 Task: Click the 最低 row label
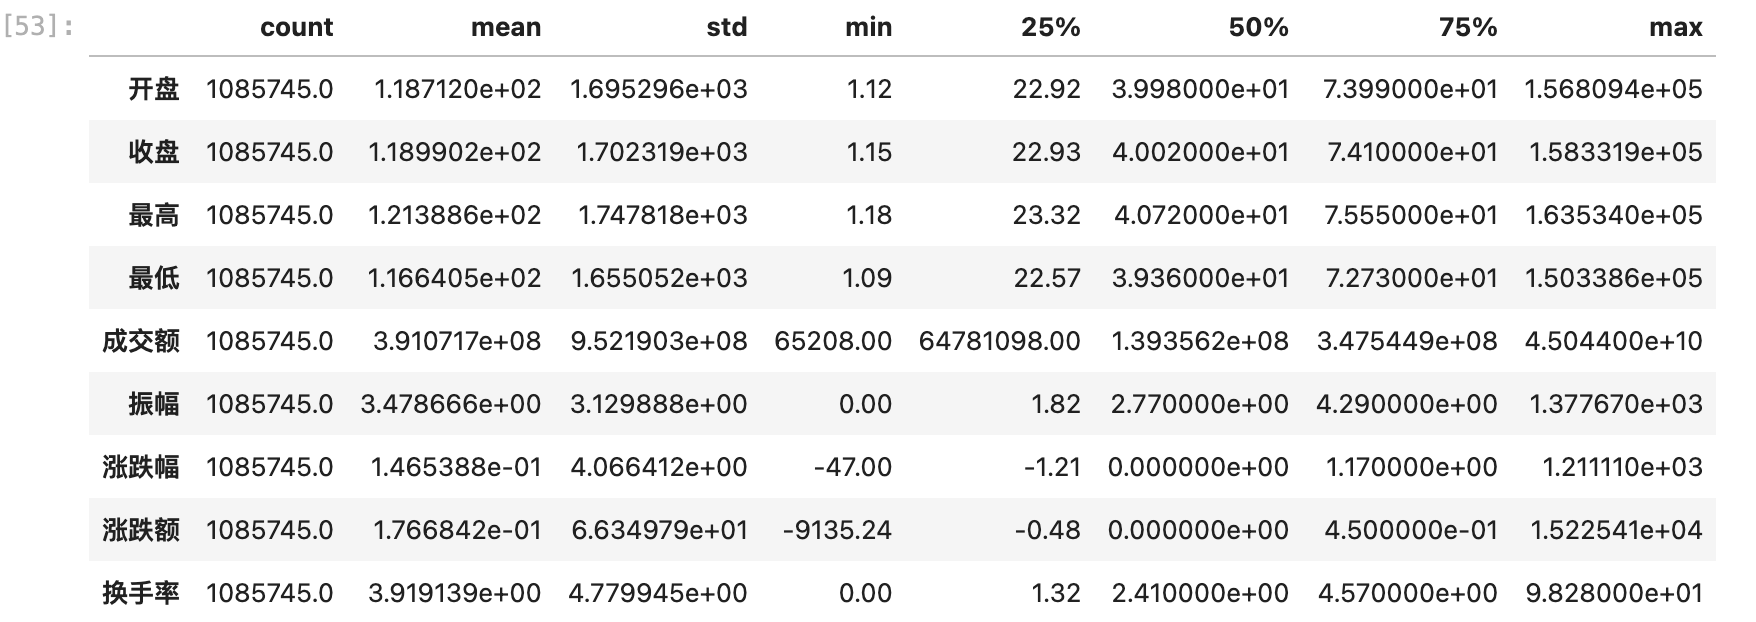point(154,278)
